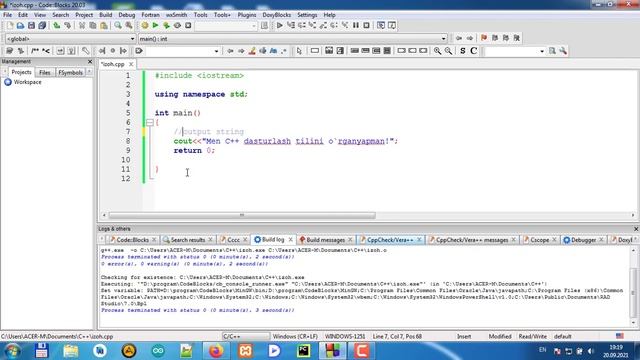Click the New file toolbar icon
Image resolution: width=640 pixels, height=360 pixels.
[x=10, y=25]
